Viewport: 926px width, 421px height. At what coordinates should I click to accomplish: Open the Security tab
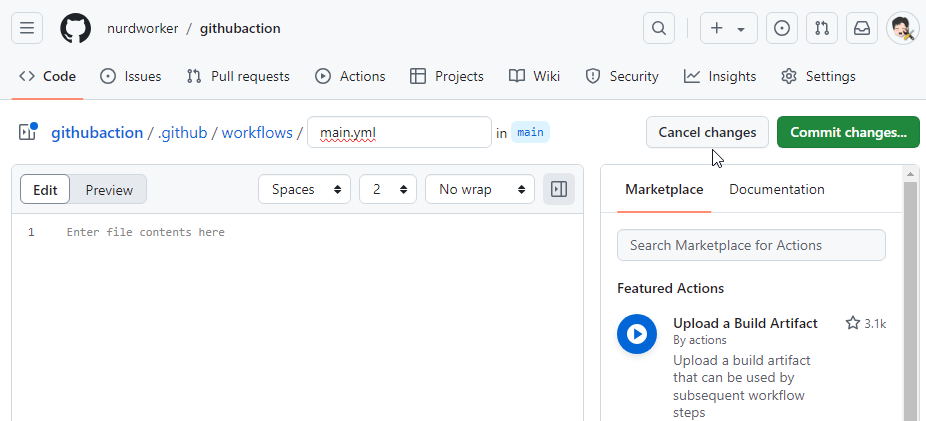coord(622,76)
